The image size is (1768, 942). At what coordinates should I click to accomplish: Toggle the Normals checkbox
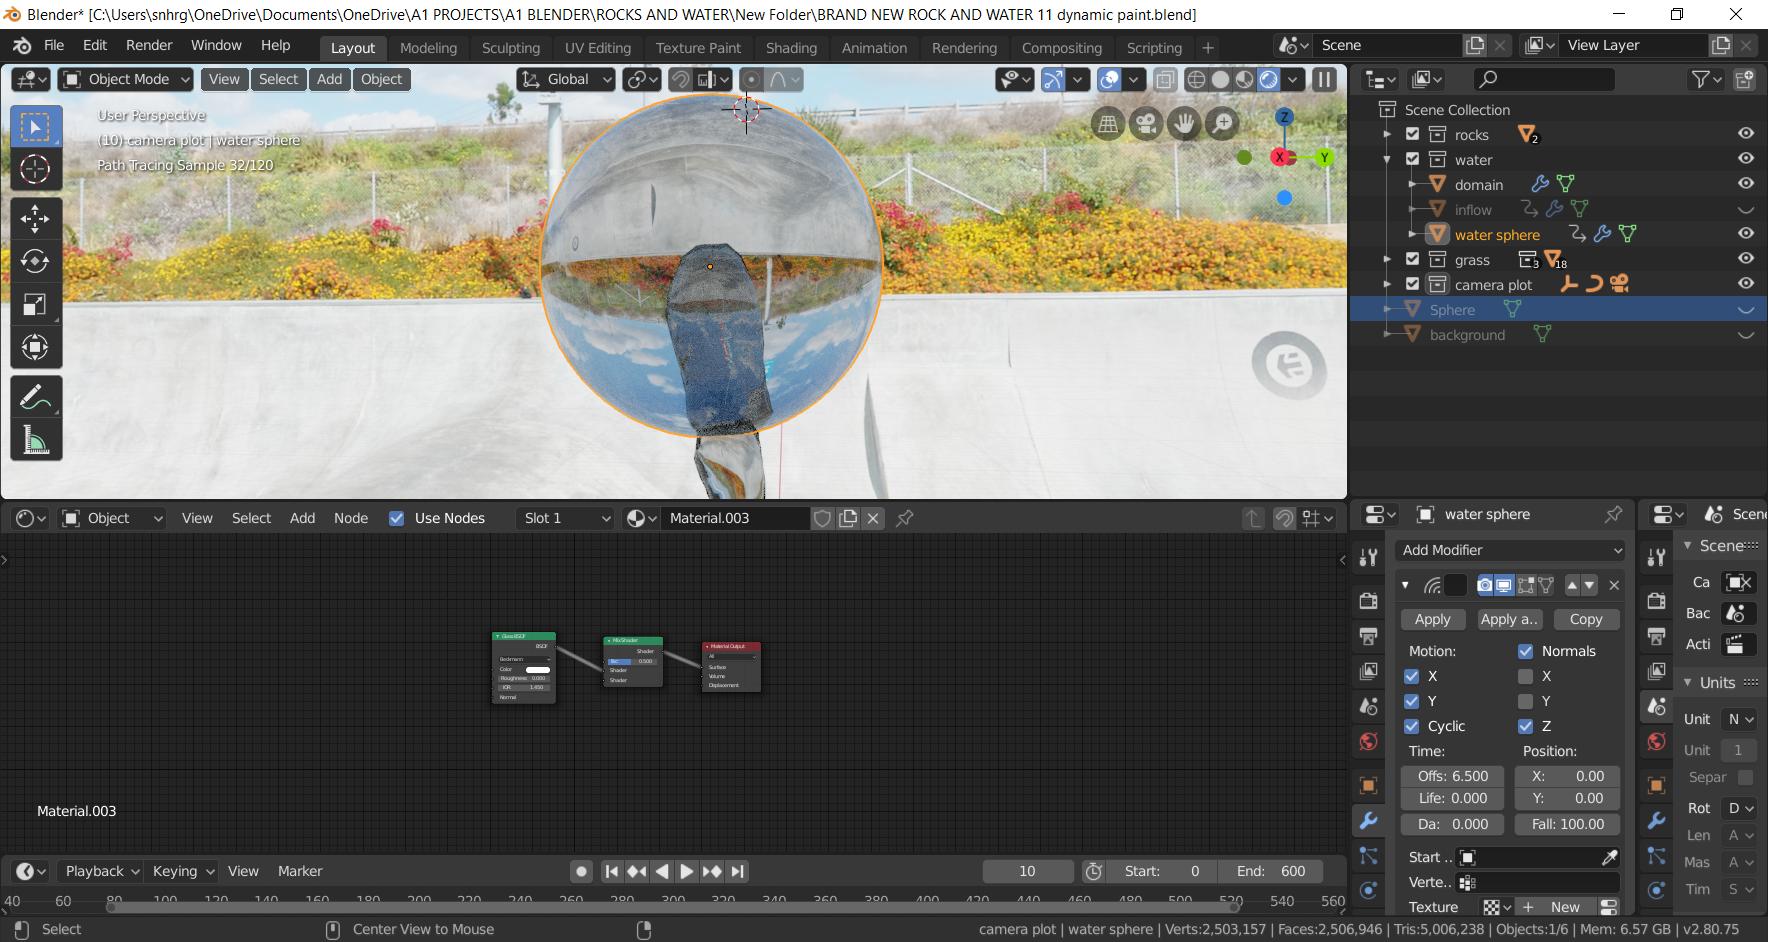tap(1526, 651)
